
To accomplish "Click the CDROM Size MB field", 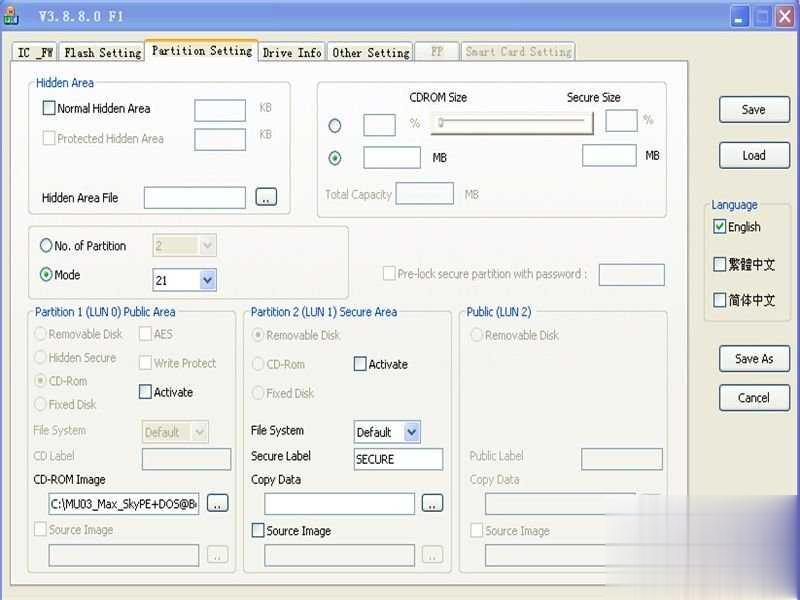I will (392, 158).
